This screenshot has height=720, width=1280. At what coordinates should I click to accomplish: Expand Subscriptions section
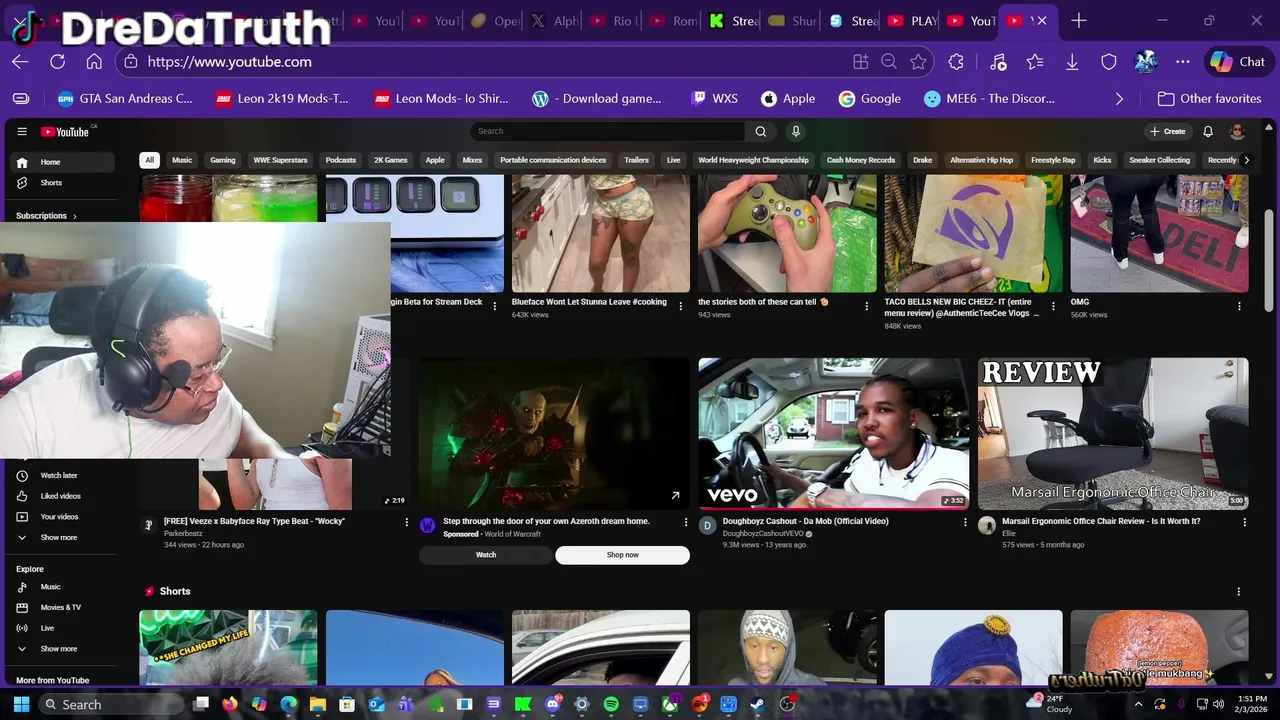[47, 216]
